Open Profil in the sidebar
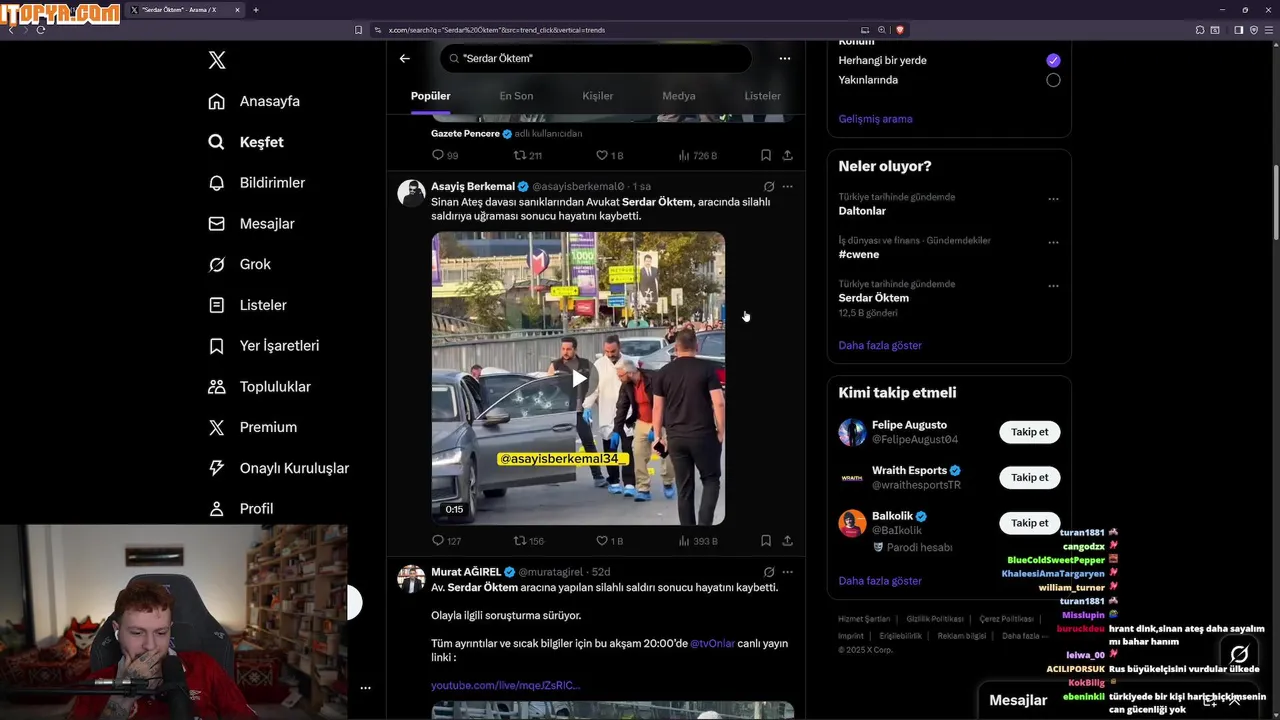Screen dimensions: 1280x720 pyautogui.click(x=240, y=509)
